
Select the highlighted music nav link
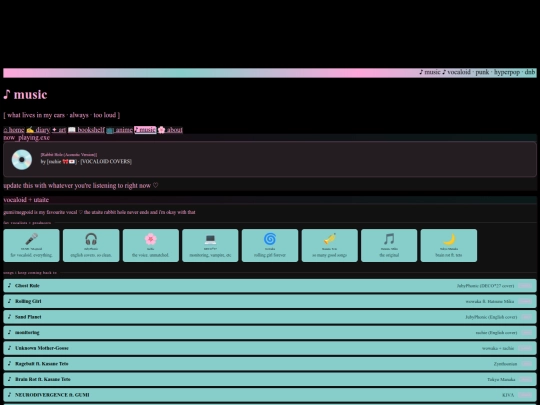coord(145,130)
